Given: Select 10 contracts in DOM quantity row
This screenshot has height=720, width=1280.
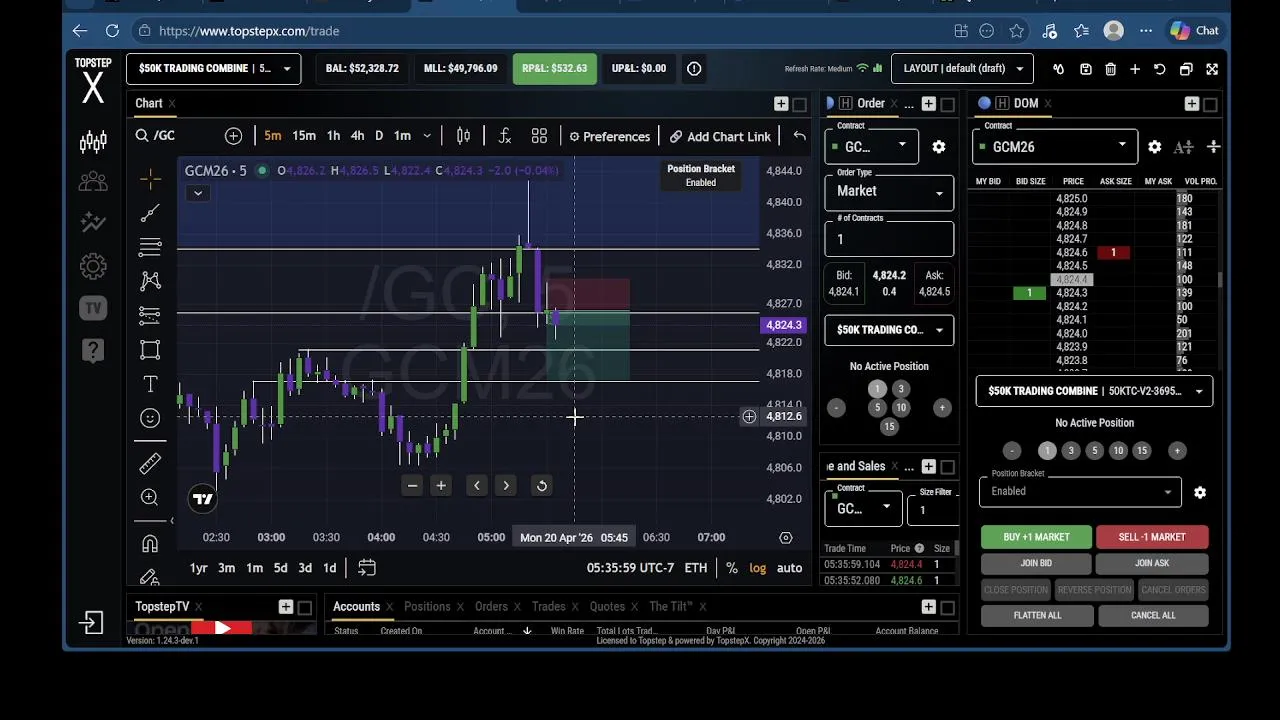Looking at the screenshot, I should pos(1118,451).
